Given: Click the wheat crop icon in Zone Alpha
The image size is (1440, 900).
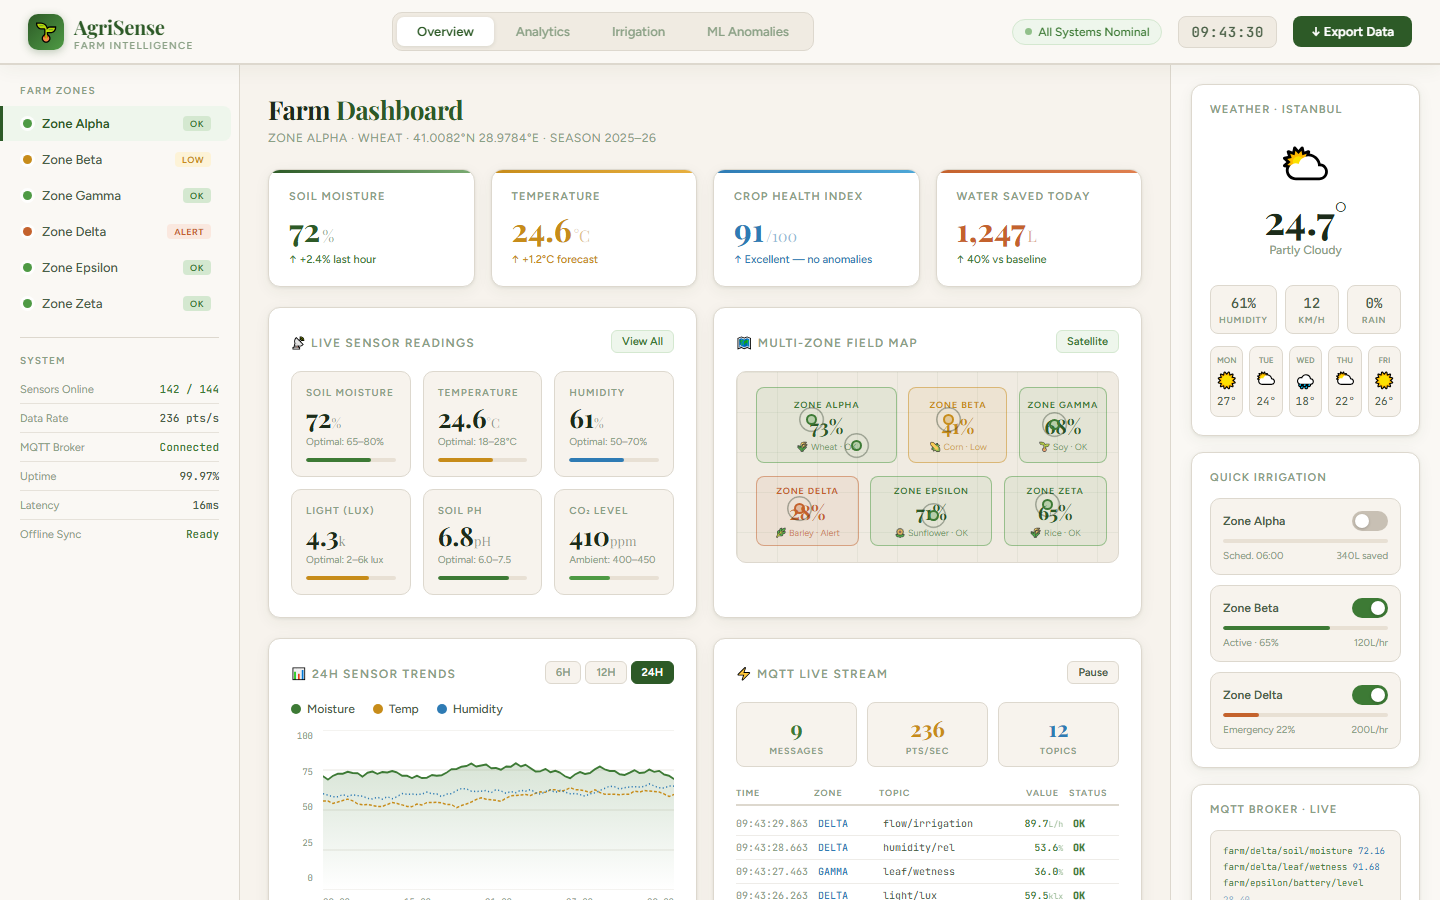Looking at the screenshot, I should [802, 447].
